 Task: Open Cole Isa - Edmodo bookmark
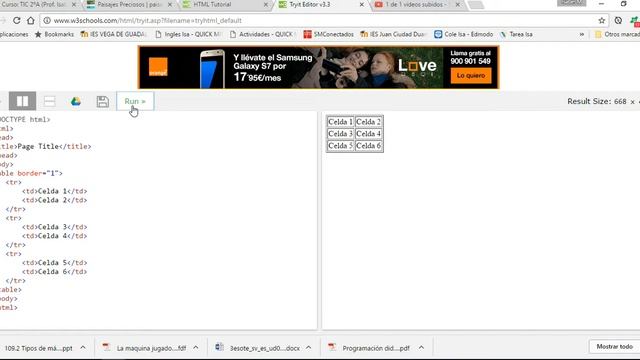click(x=463, y=34)
